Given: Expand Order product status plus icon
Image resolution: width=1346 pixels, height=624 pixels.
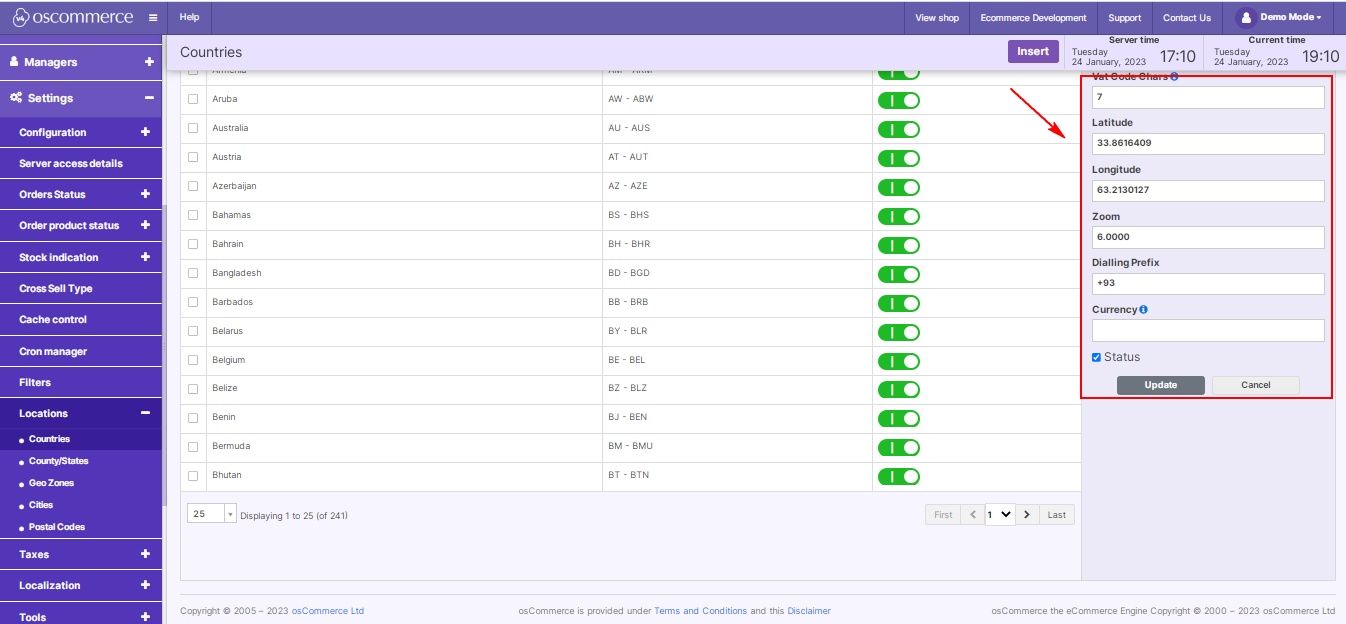Looking at the screenshot, I should (x=145, y=225).
